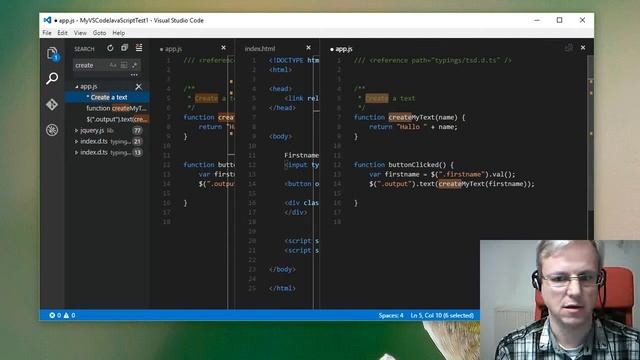This screenshot has width=640, height=360.
Task: Toggle Match Whole Word in search box
Action: [x=124, y=65]
